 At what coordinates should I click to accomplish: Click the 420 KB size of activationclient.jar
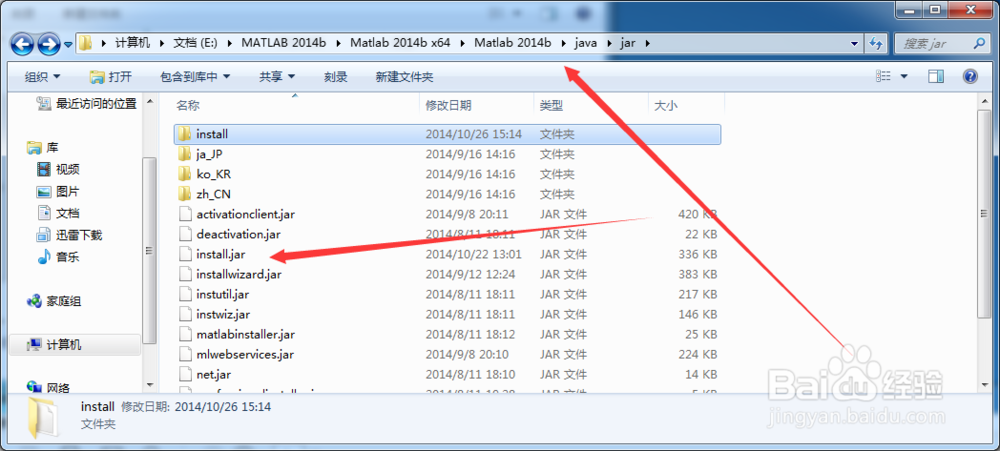pyautogui.click(x=698, y=214)
